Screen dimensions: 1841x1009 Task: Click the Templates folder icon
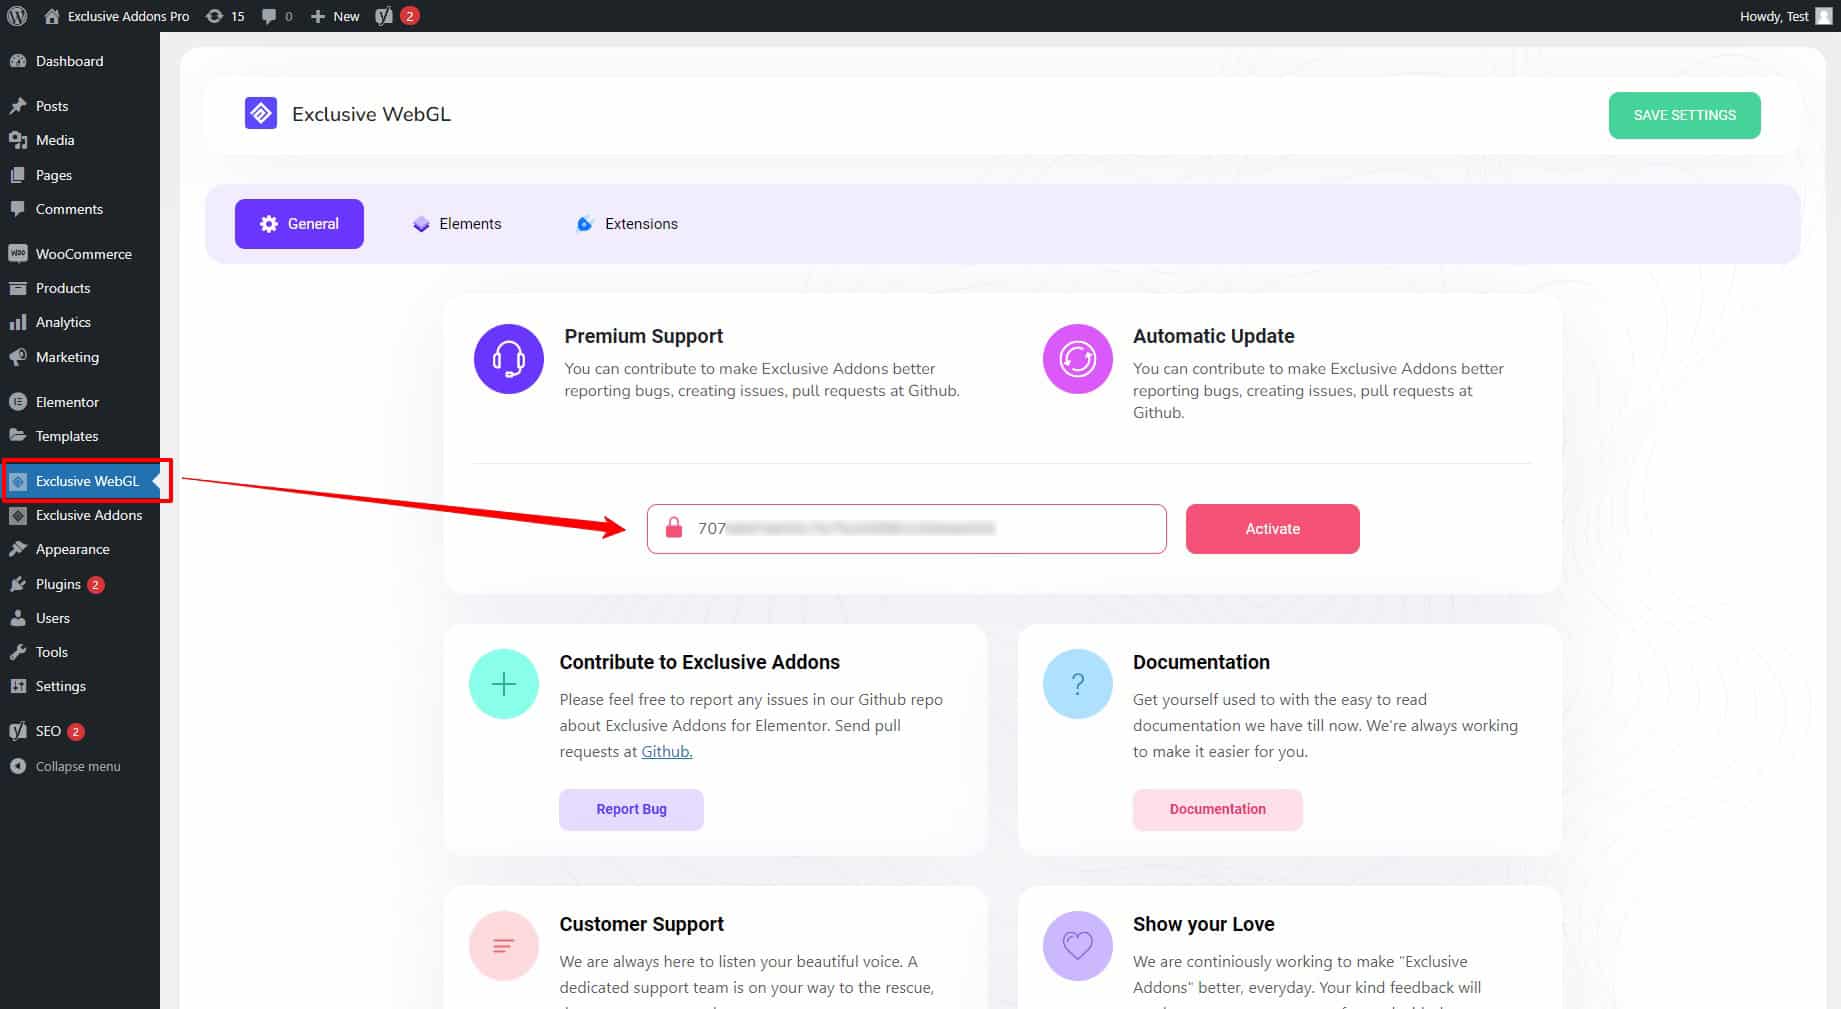click(x=18, y=436)
